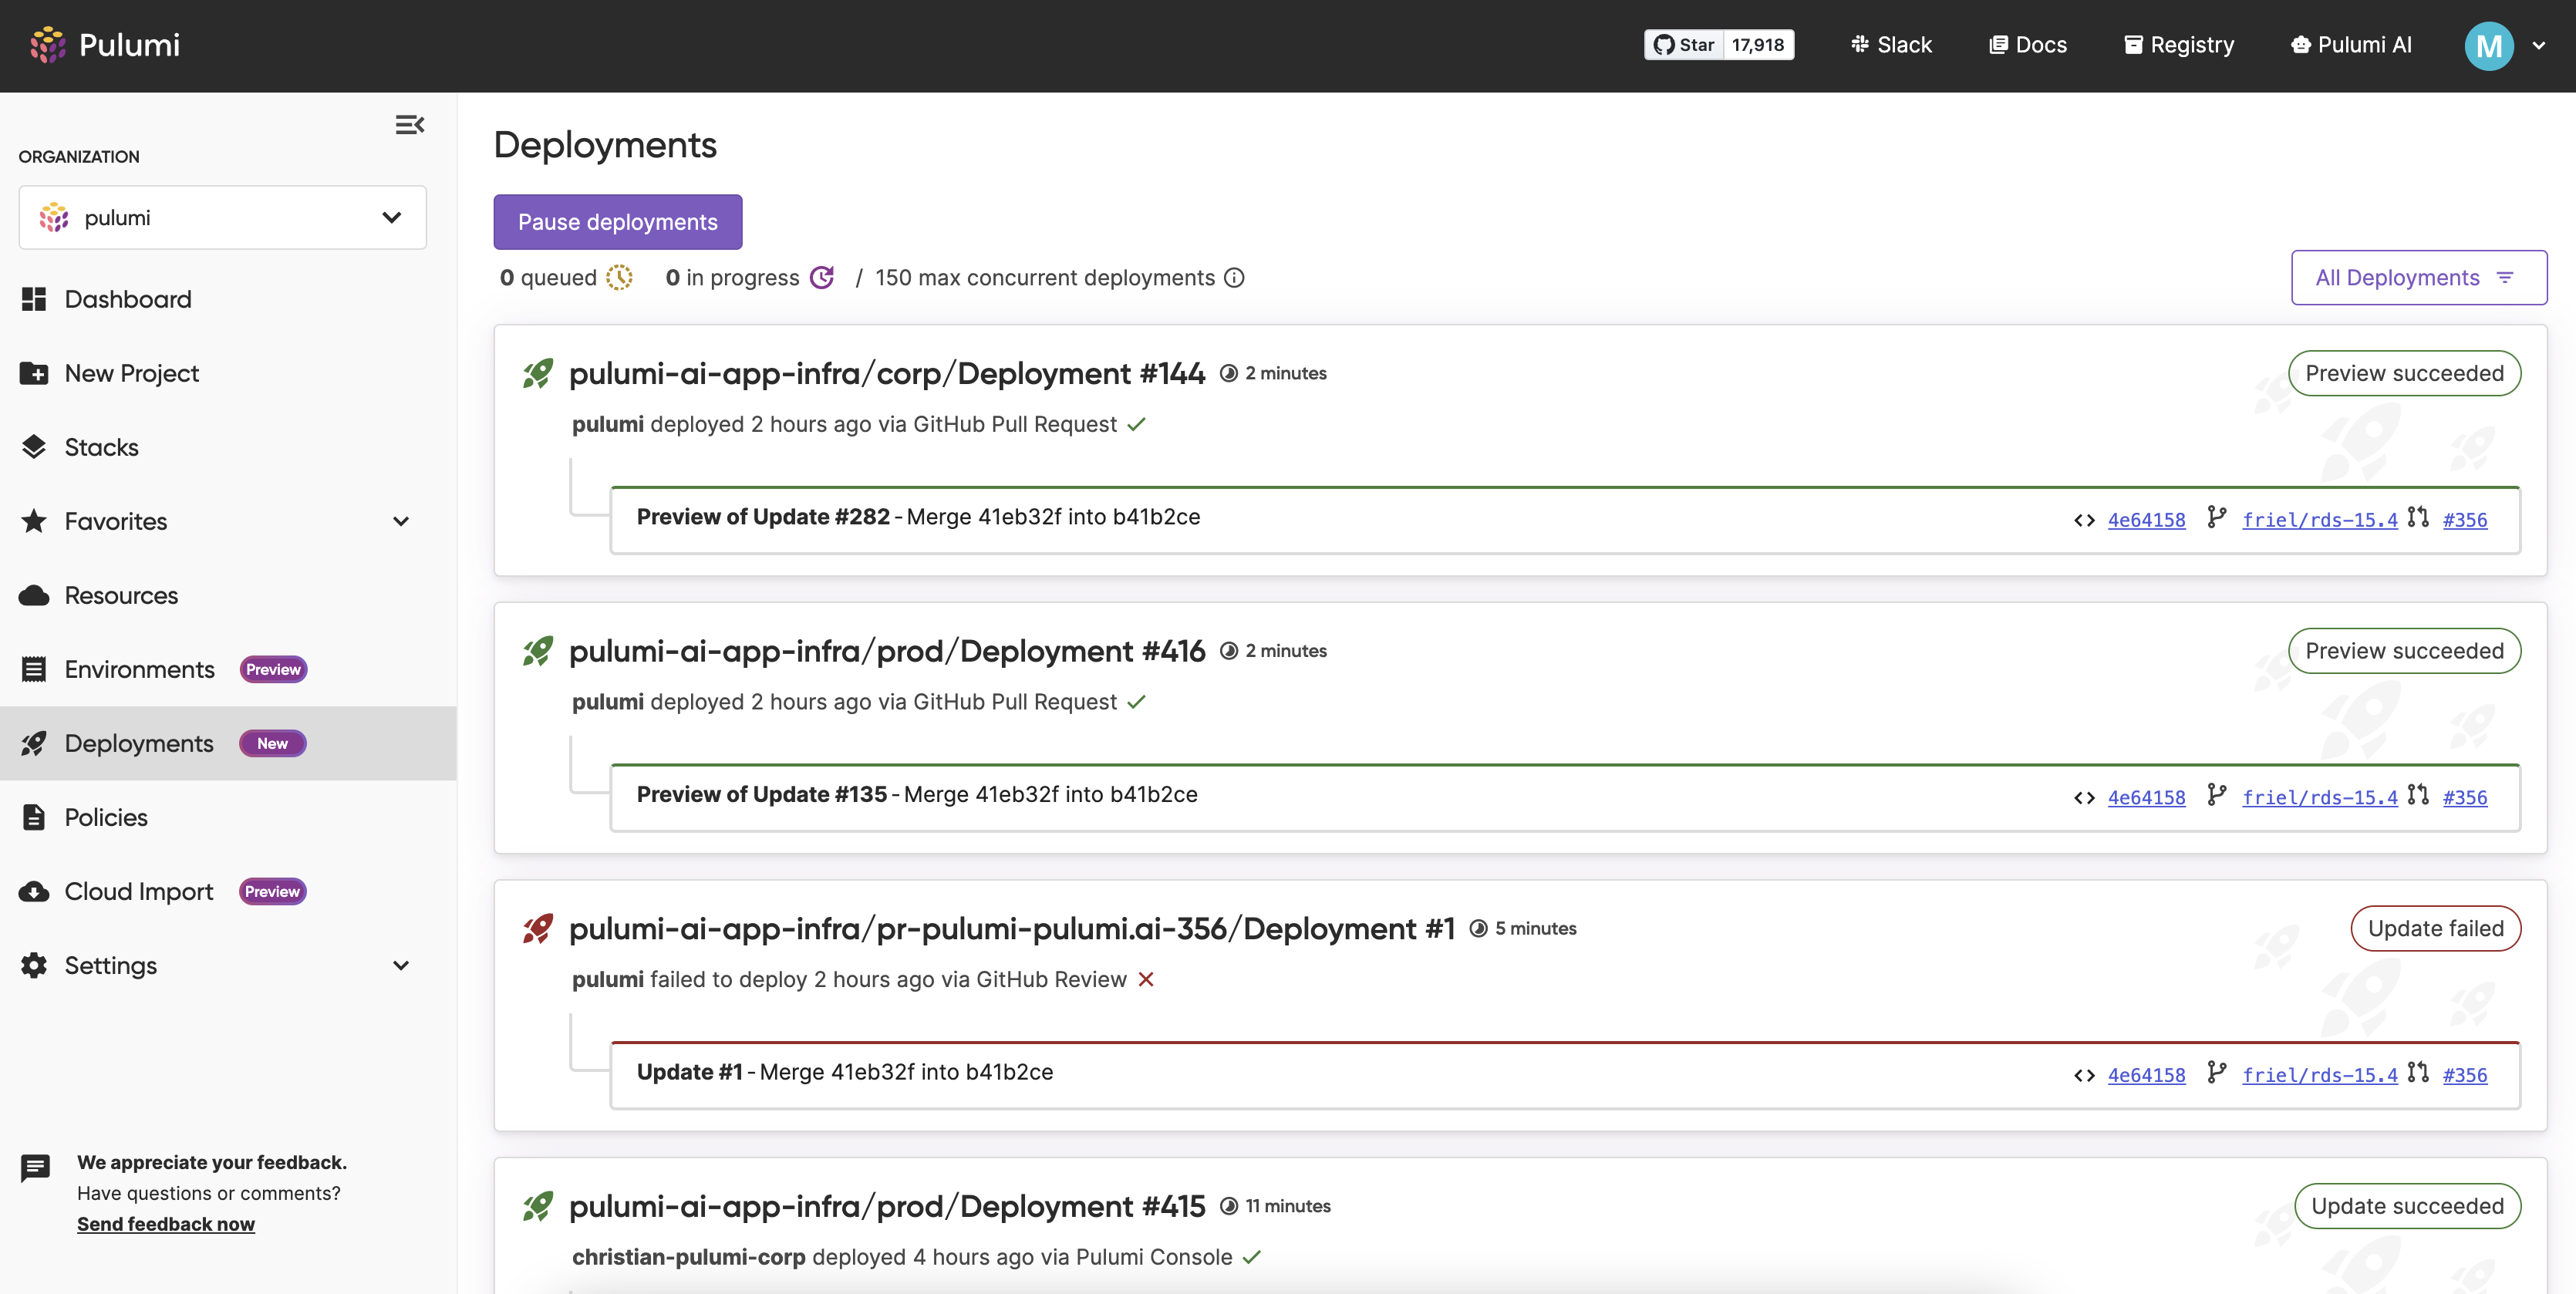Open branch friel/rds-15.4 in Update #282 row
The image size is (2576, 1294).
click(2319, 520)
